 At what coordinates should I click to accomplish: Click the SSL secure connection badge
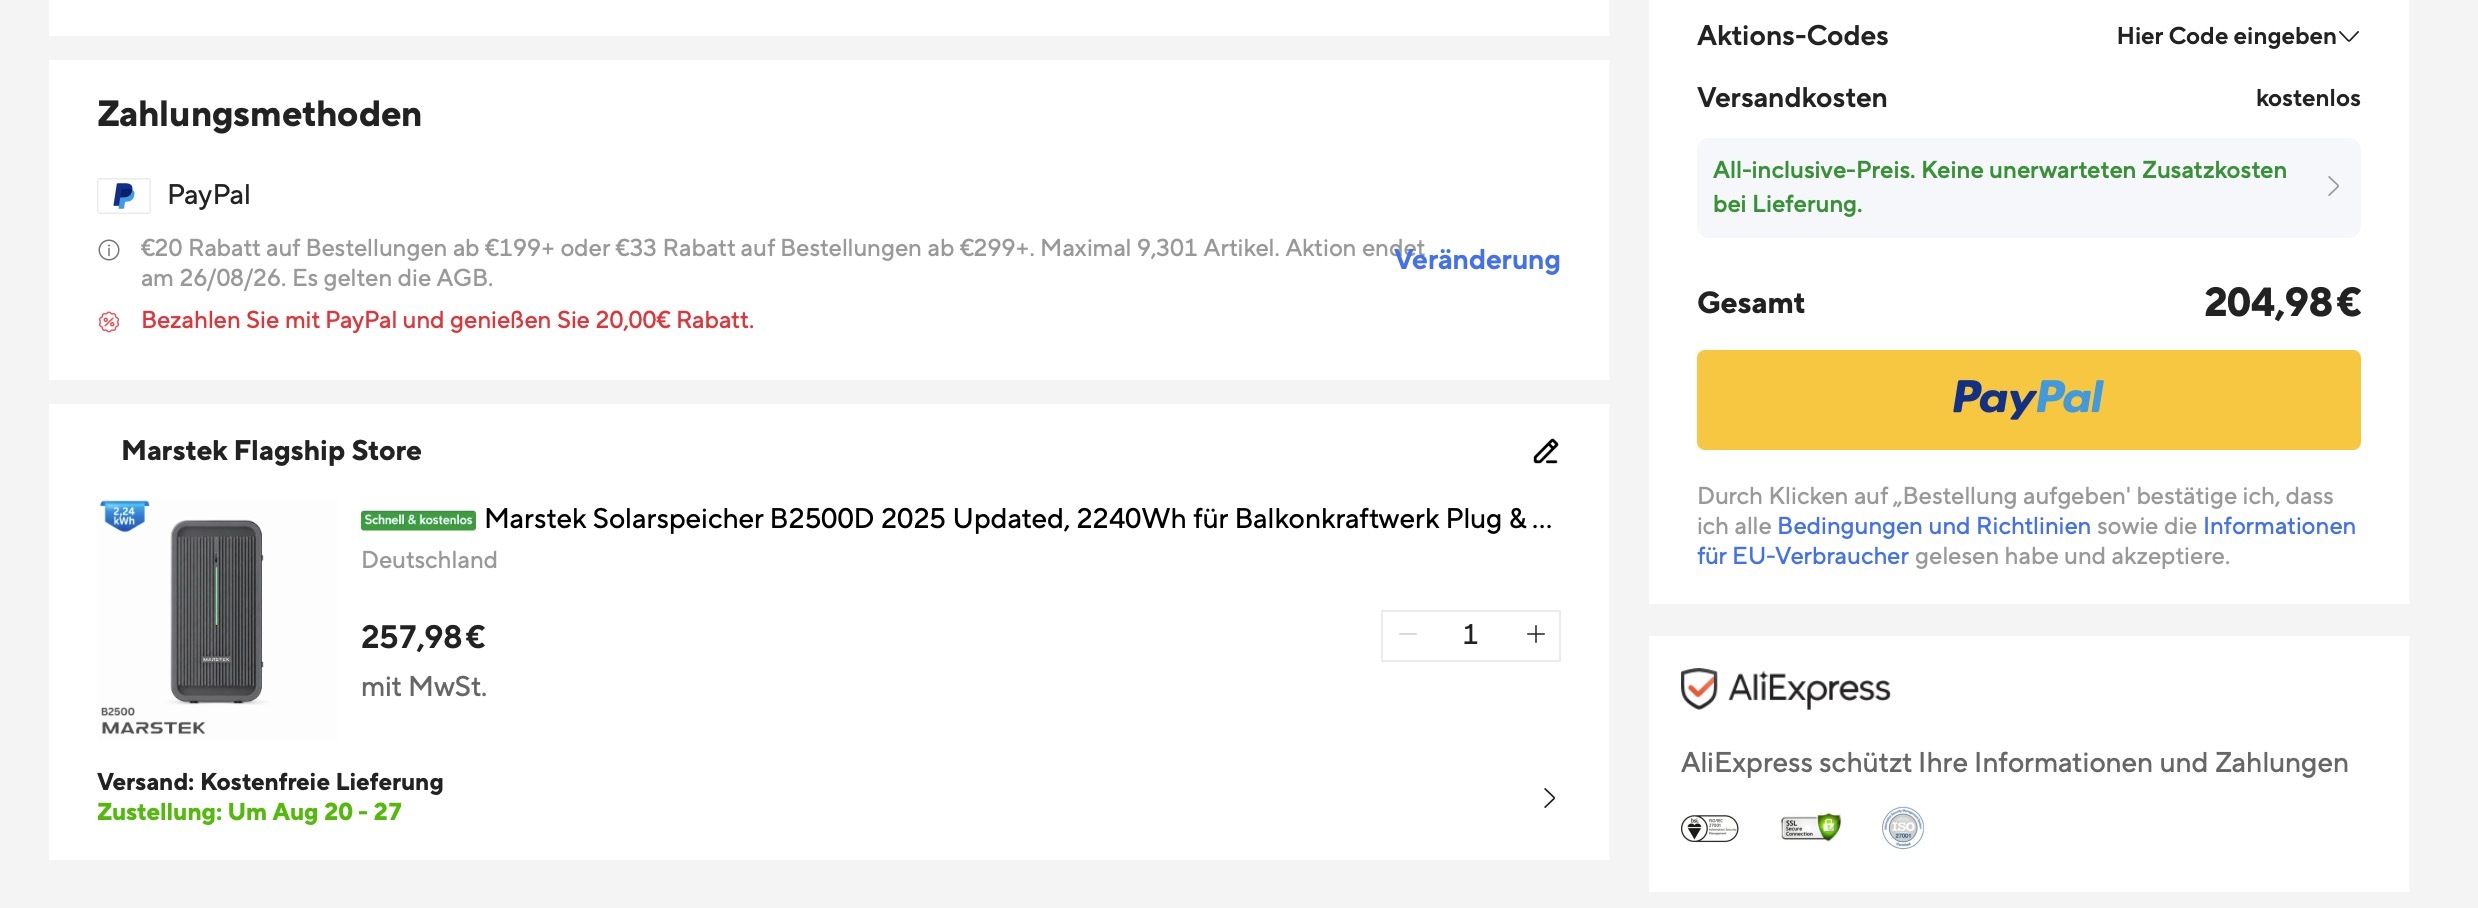1810,827
